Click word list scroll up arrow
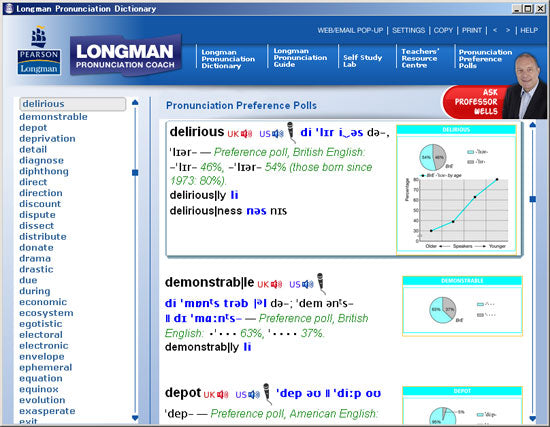Screen dimensions: 550x427 pyautogui.click(x=135, y=102)
